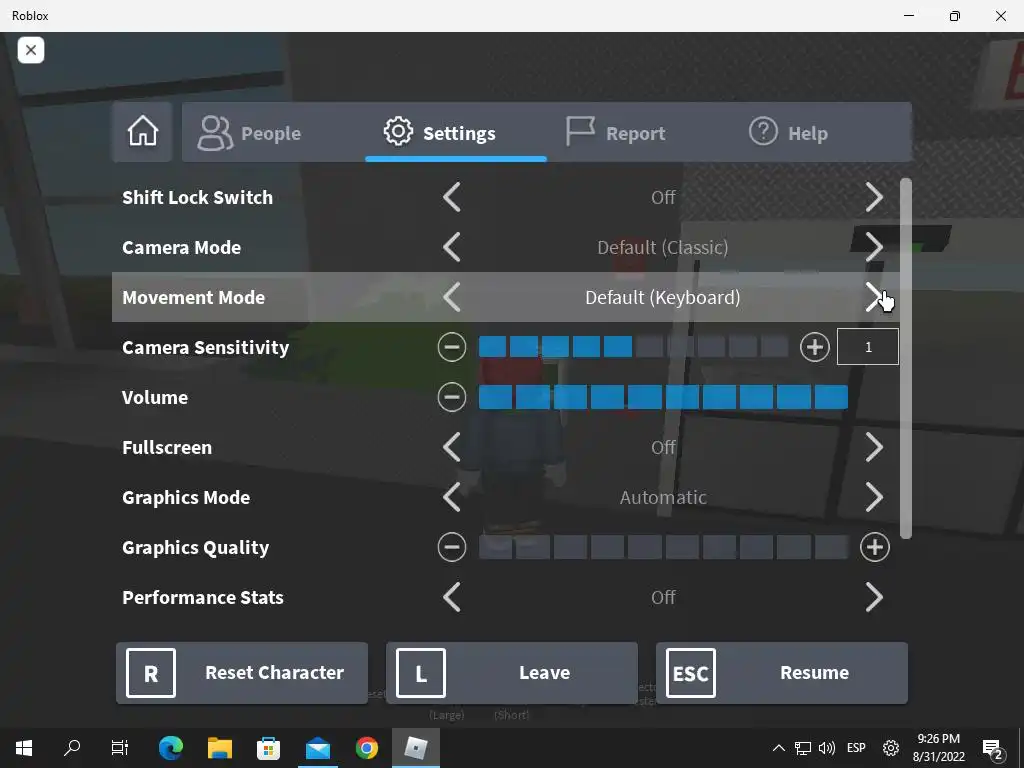The width and height of the screenshot is (1024, 768).
Task: Close the menu with the X icon
Action: coord(31,50)
